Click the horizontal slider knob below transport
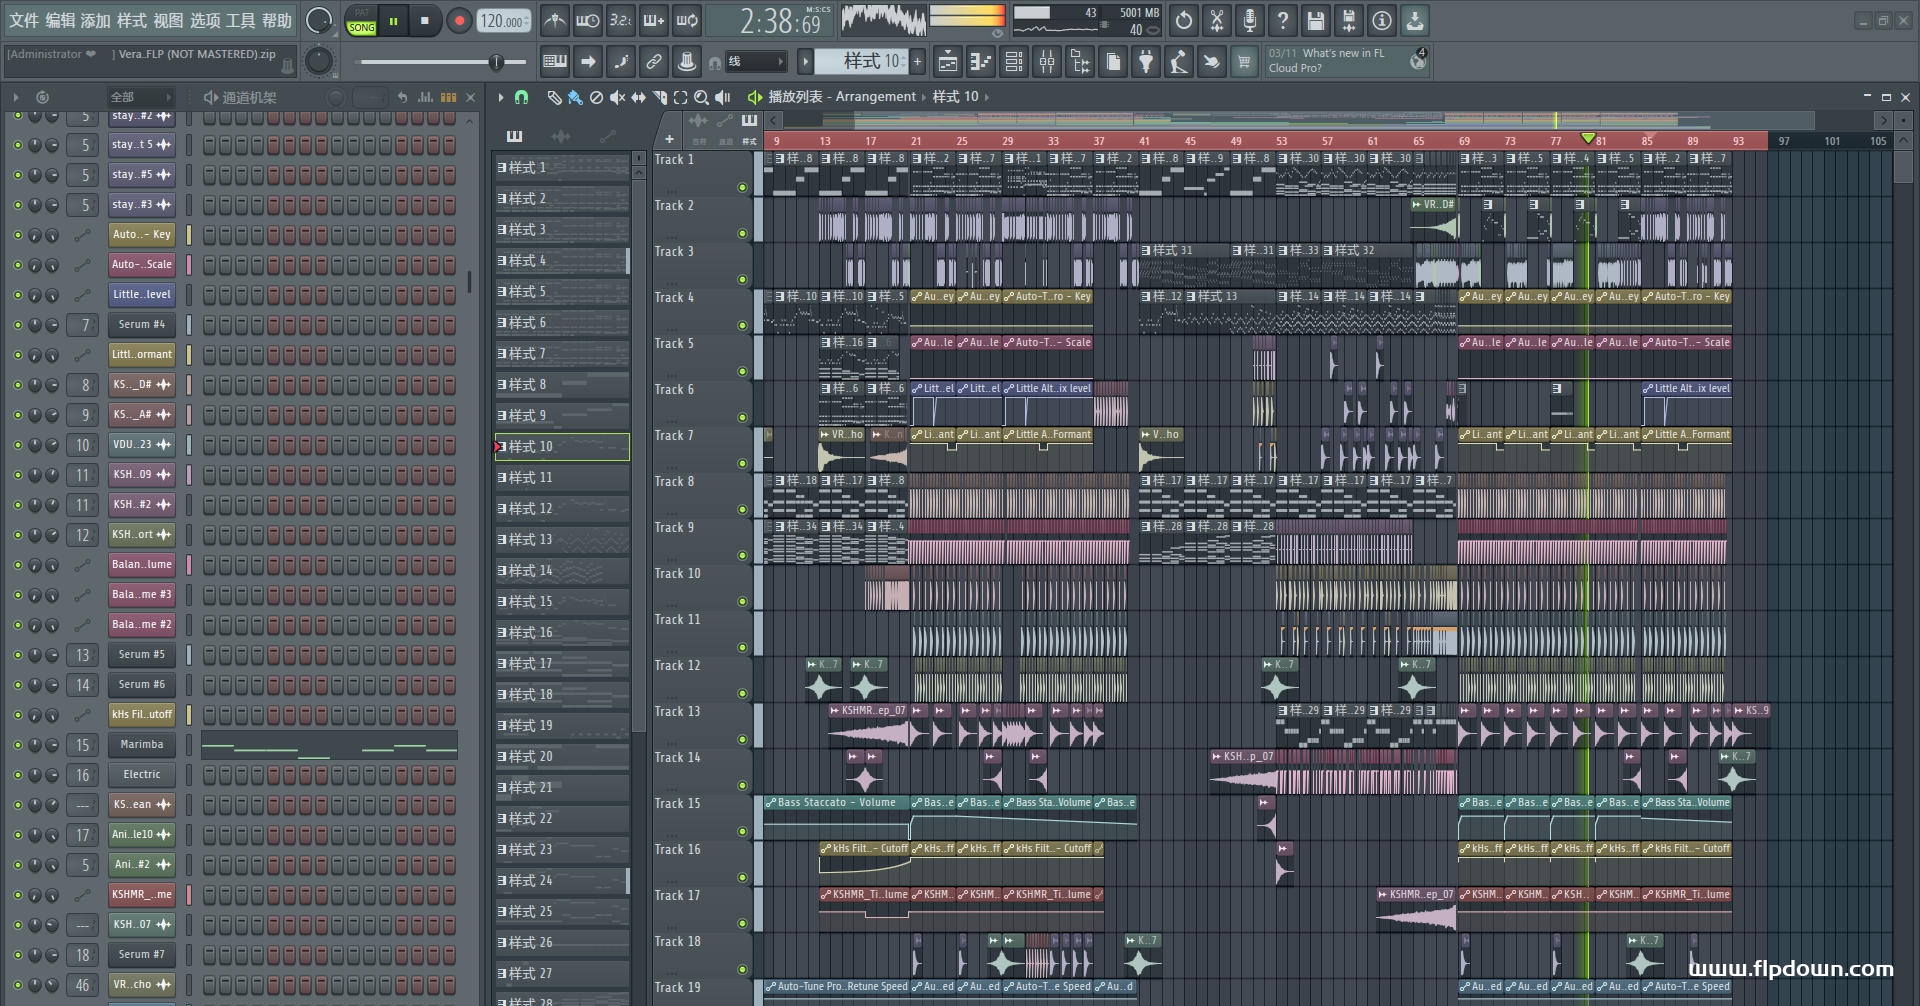This screenshot has height=1006, width=1920. click(x=495, y=63)
